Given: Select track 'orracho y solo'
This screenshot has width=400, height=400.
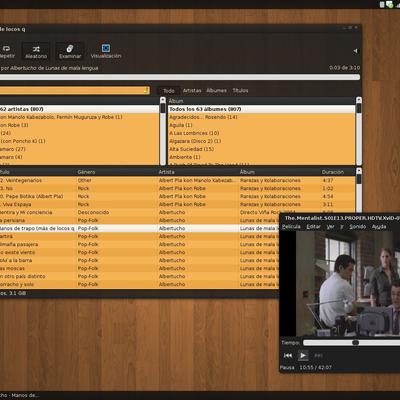Looking at the screenshot, I should [x=139, y=284].
